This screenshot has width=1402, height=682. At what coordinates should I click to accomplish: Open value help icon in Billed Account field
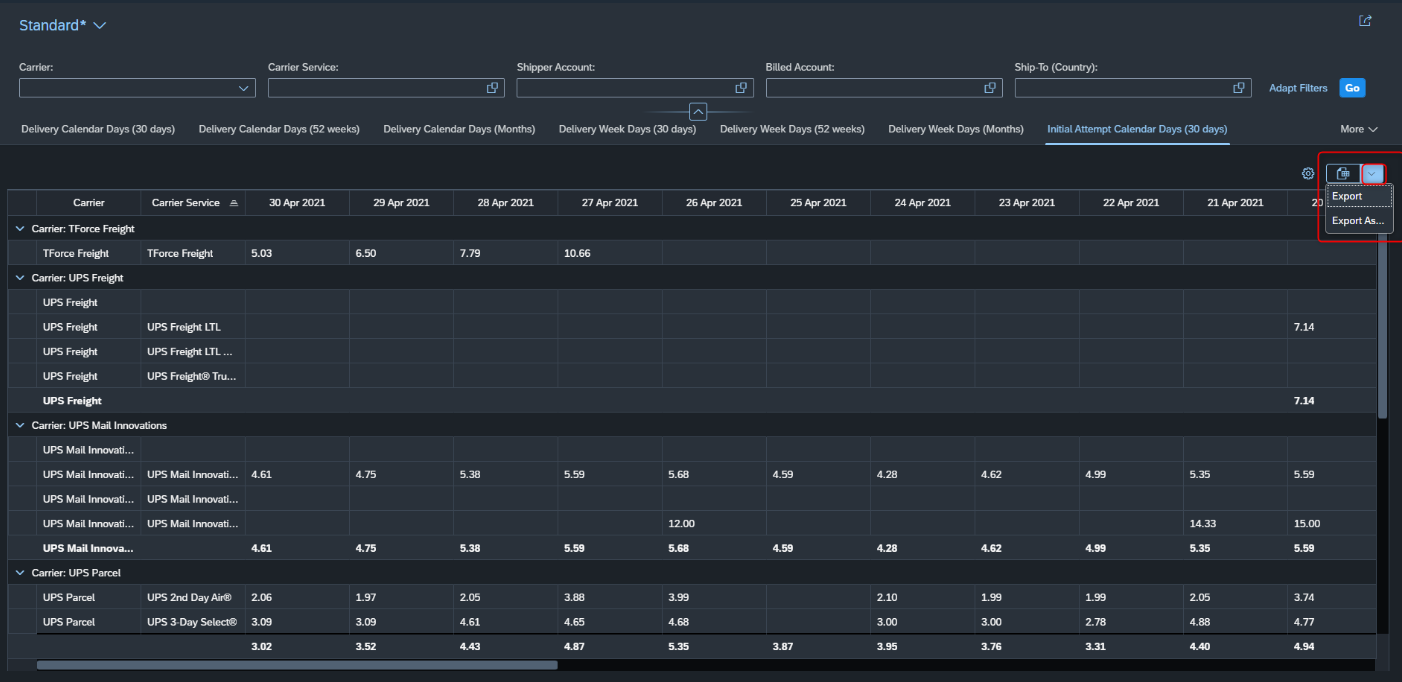(x=990, y=88)
